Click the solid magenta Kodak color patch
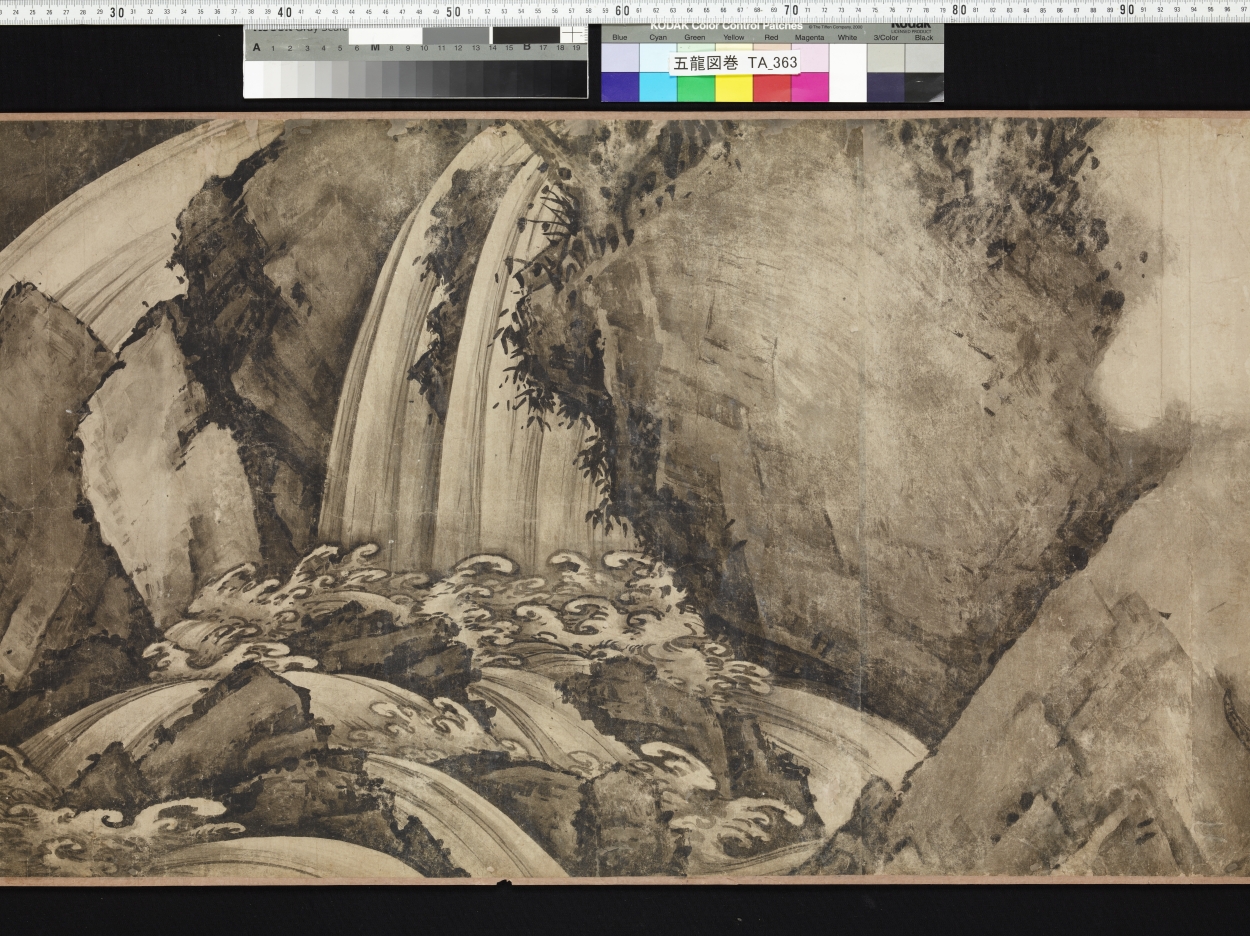 (x=810, y=87)
